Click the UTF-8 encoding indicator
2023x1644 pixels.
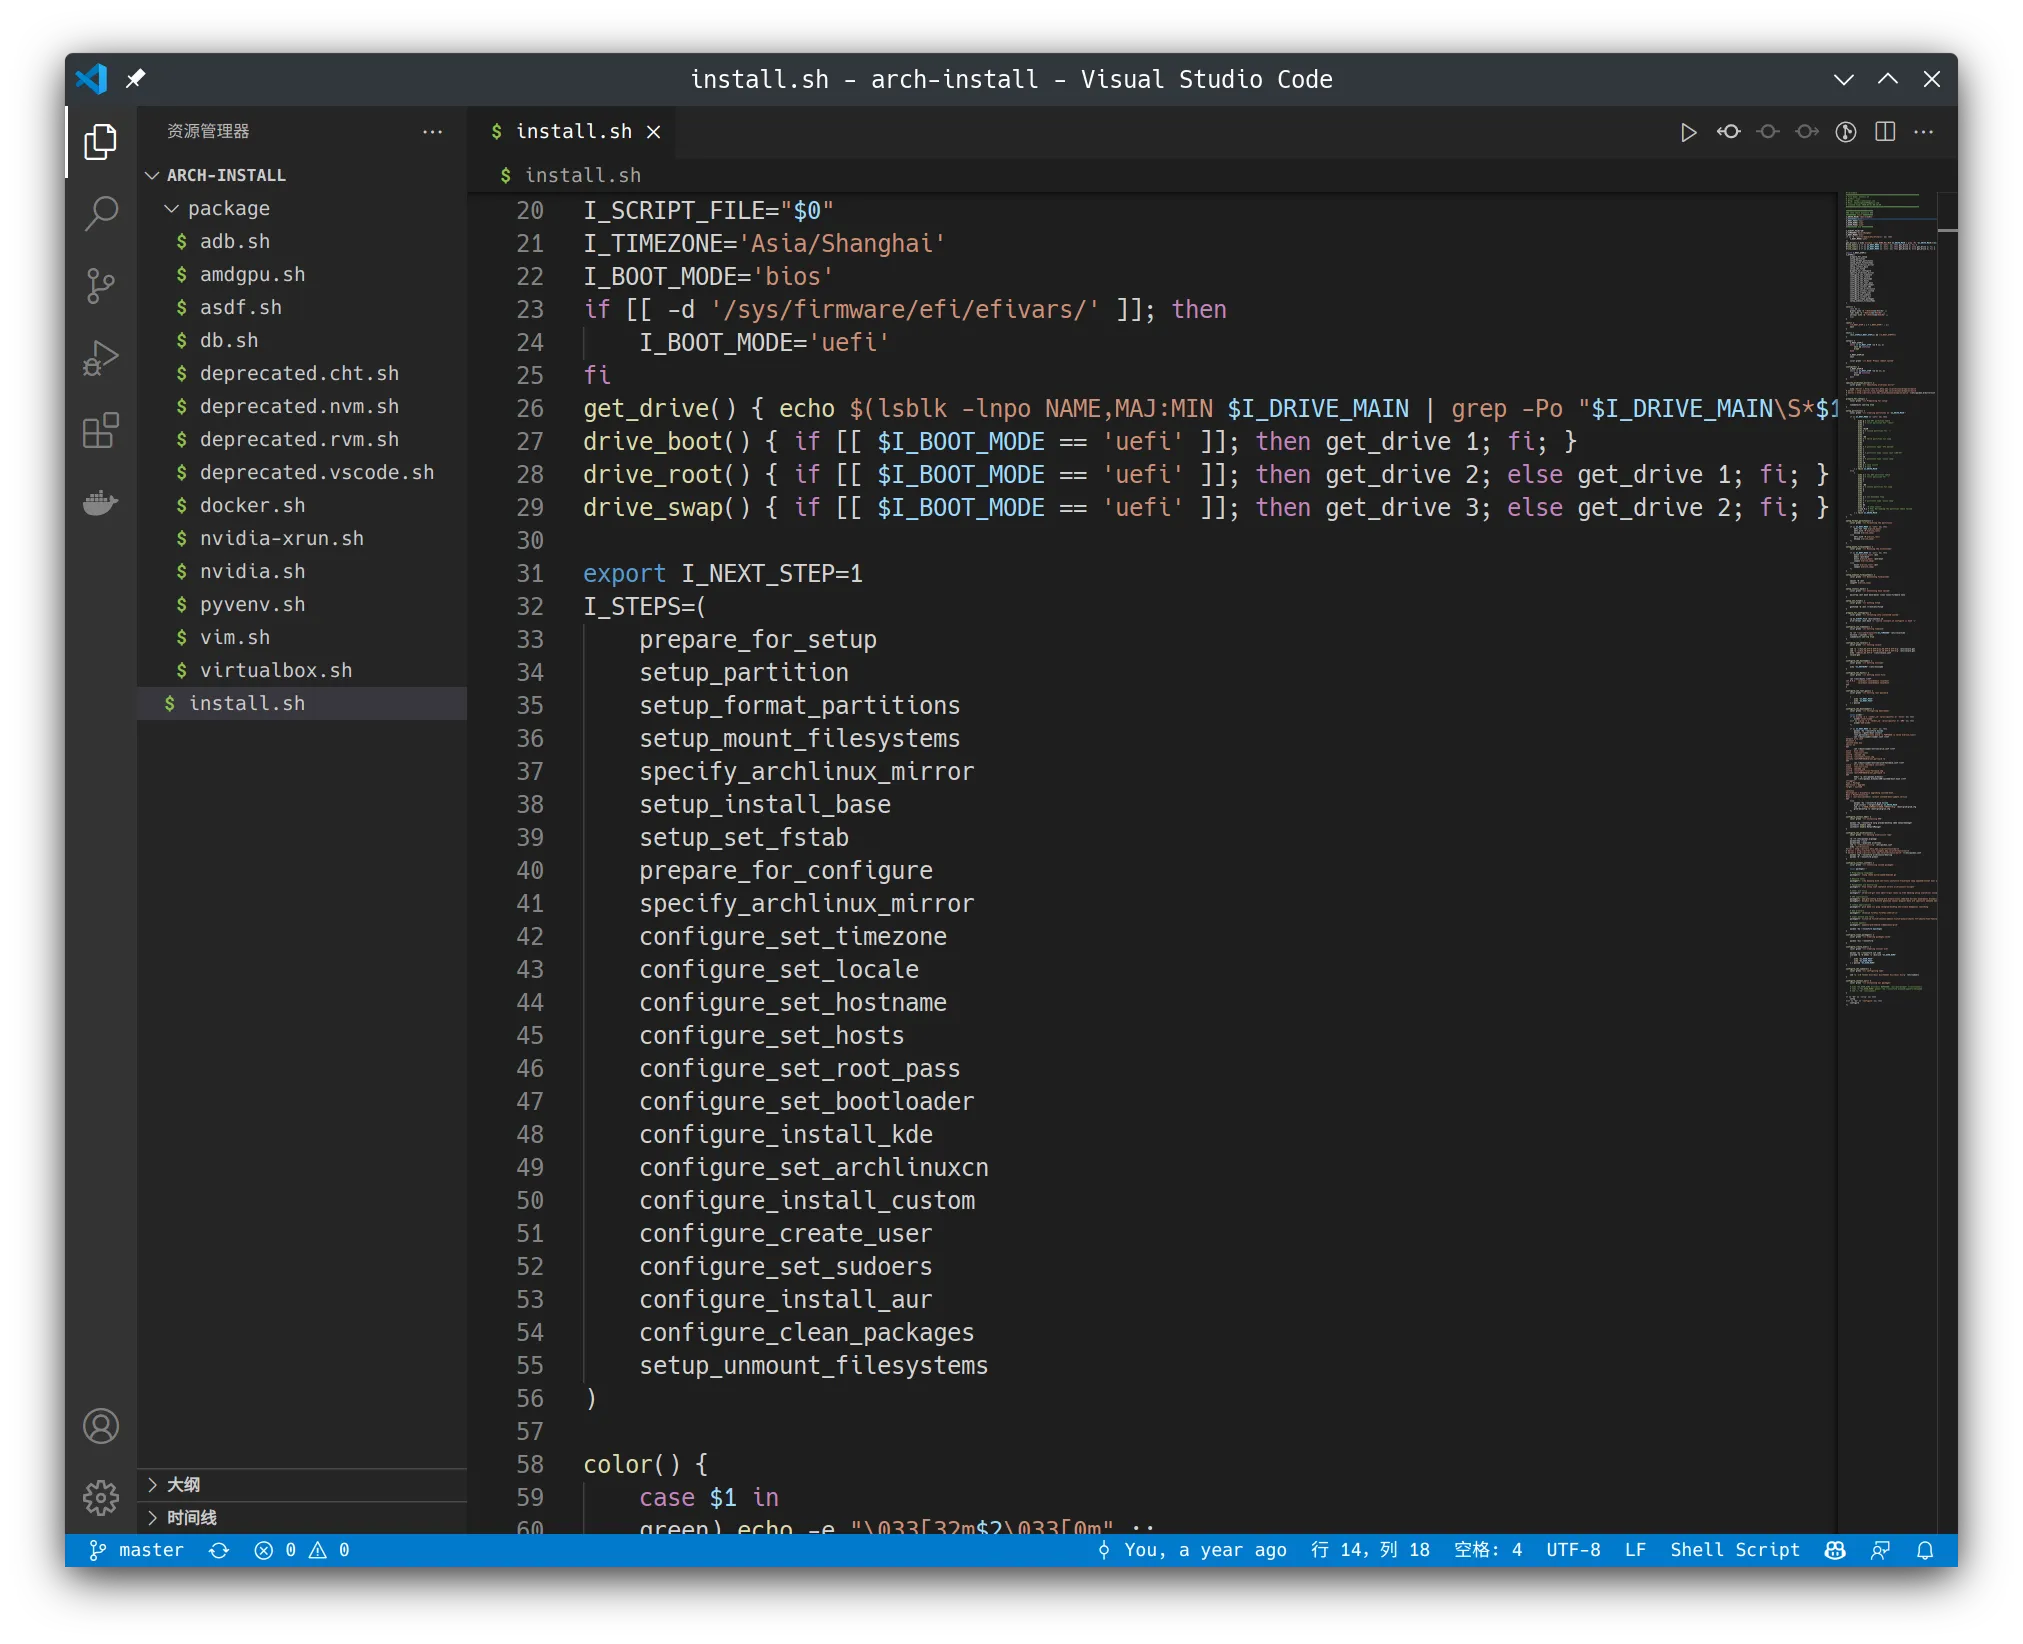1573,1550
